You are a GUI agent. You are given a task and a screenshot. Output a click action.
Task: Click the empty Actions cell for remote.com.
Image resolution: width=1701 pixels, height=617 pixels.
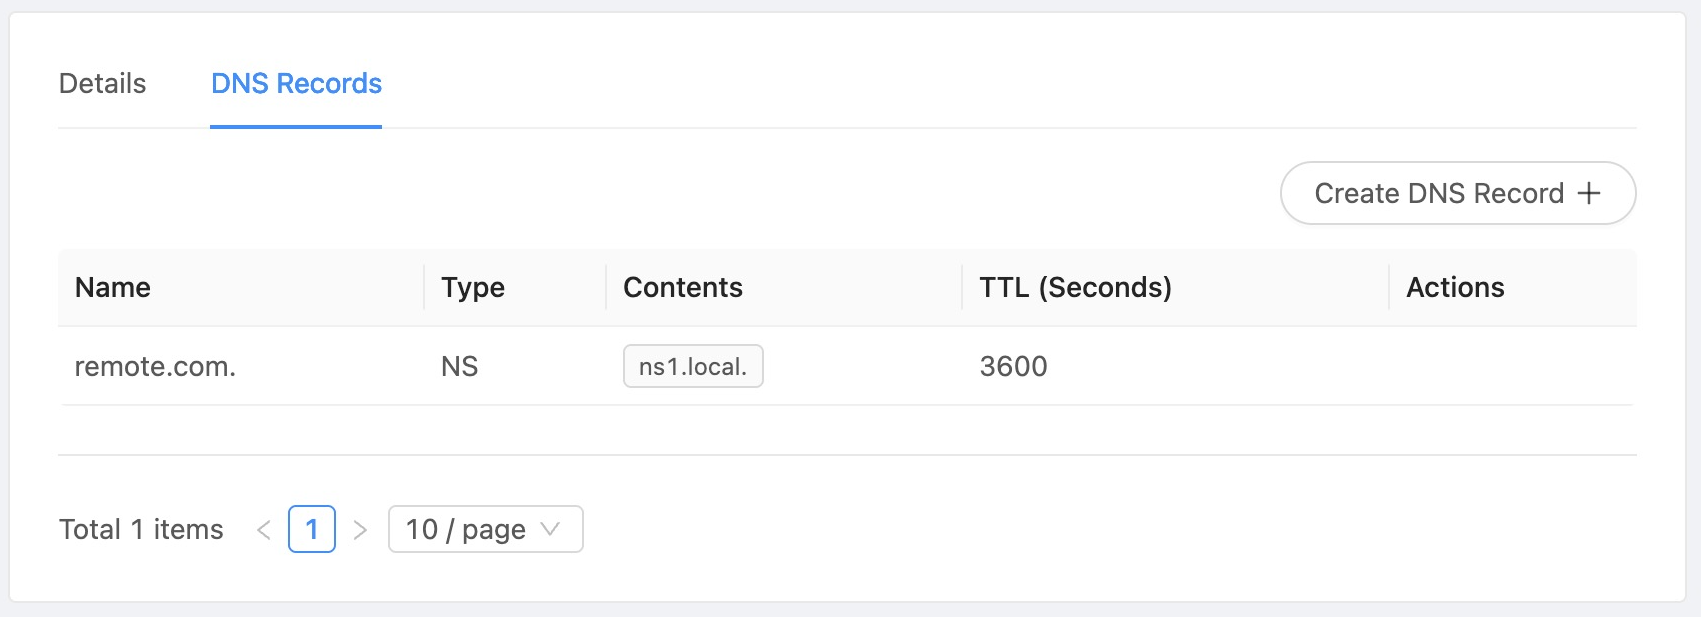[1510, 367]
